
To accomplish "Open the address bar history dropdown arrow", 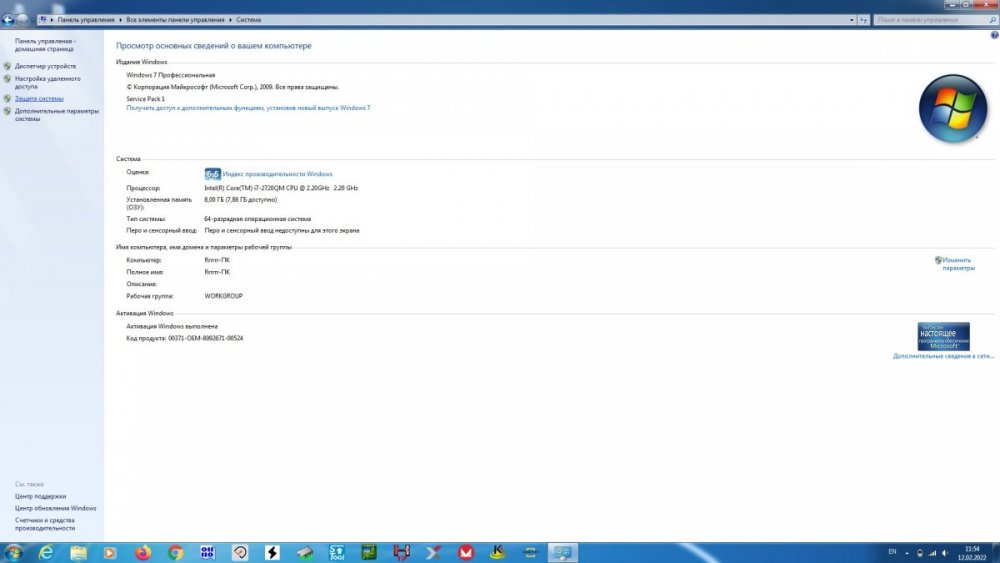I will click(x=851, y=20).
